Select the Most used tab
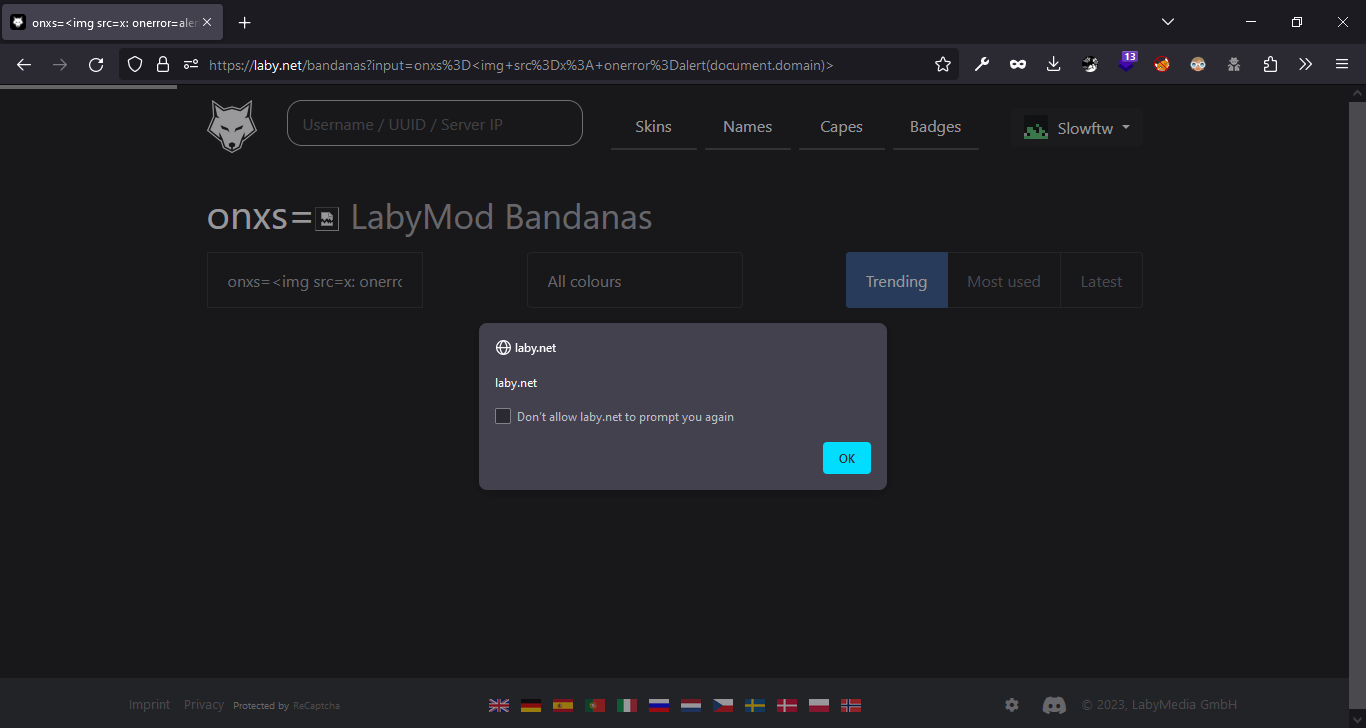 click(x=1004, y=280)
